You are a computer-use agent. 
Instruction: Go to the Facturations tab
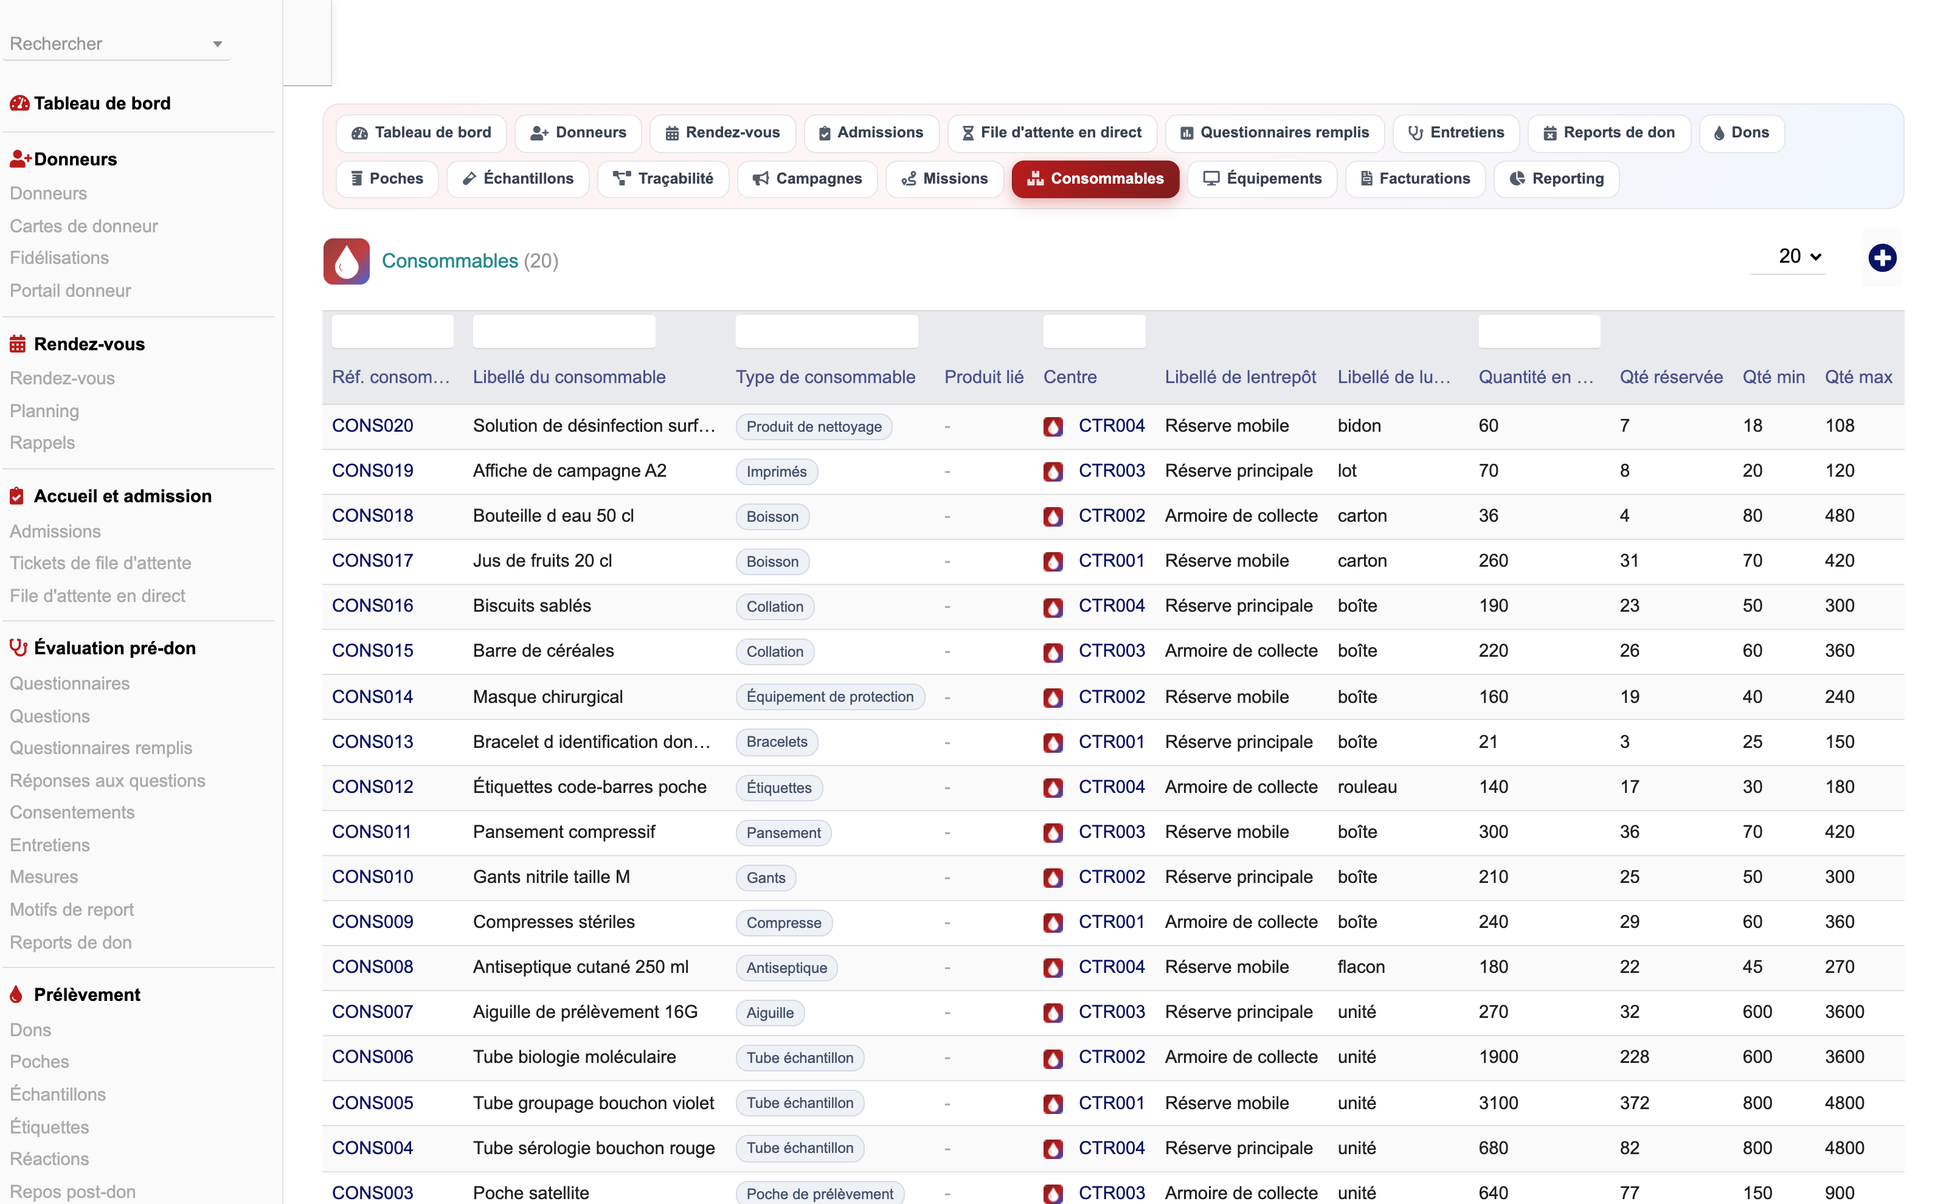click(1415, 179)
